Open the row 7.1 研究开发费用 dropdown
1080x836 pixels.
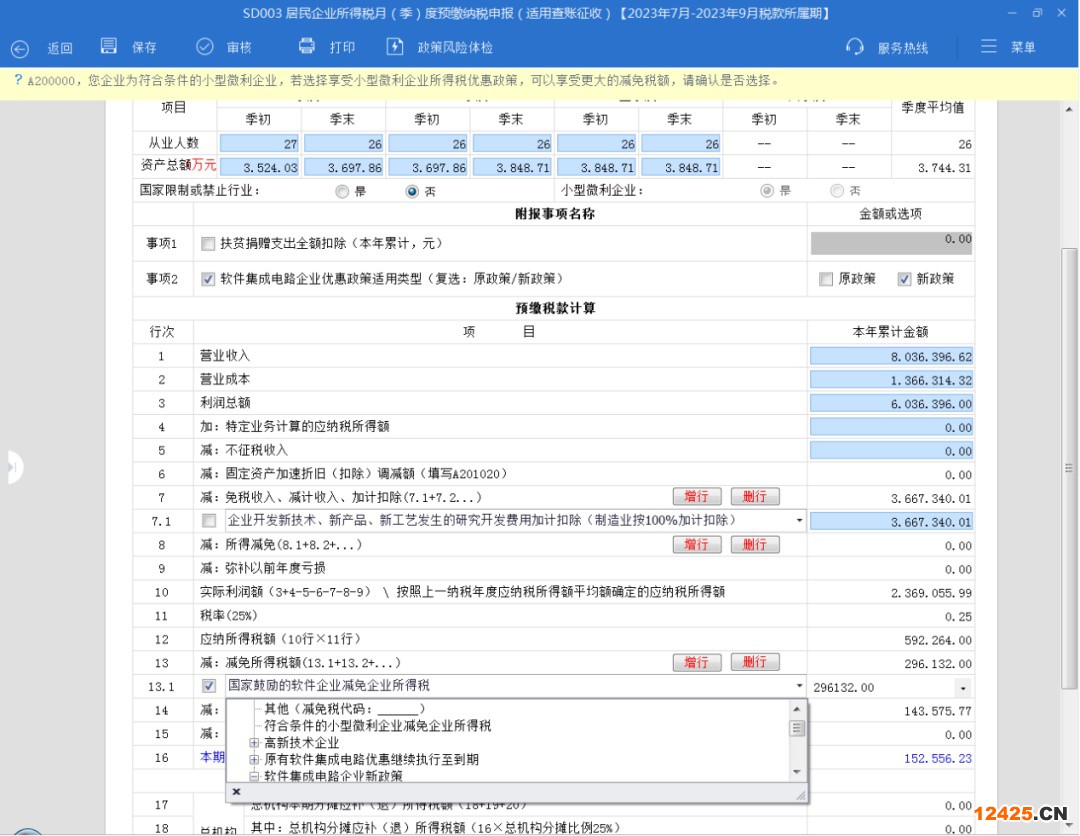point(799,521)
